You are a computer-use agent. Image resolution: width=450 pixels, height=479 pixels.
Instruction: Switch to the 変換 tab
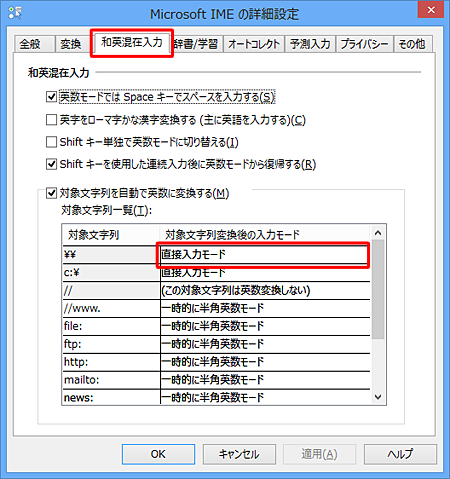click(x=73, y=44)
